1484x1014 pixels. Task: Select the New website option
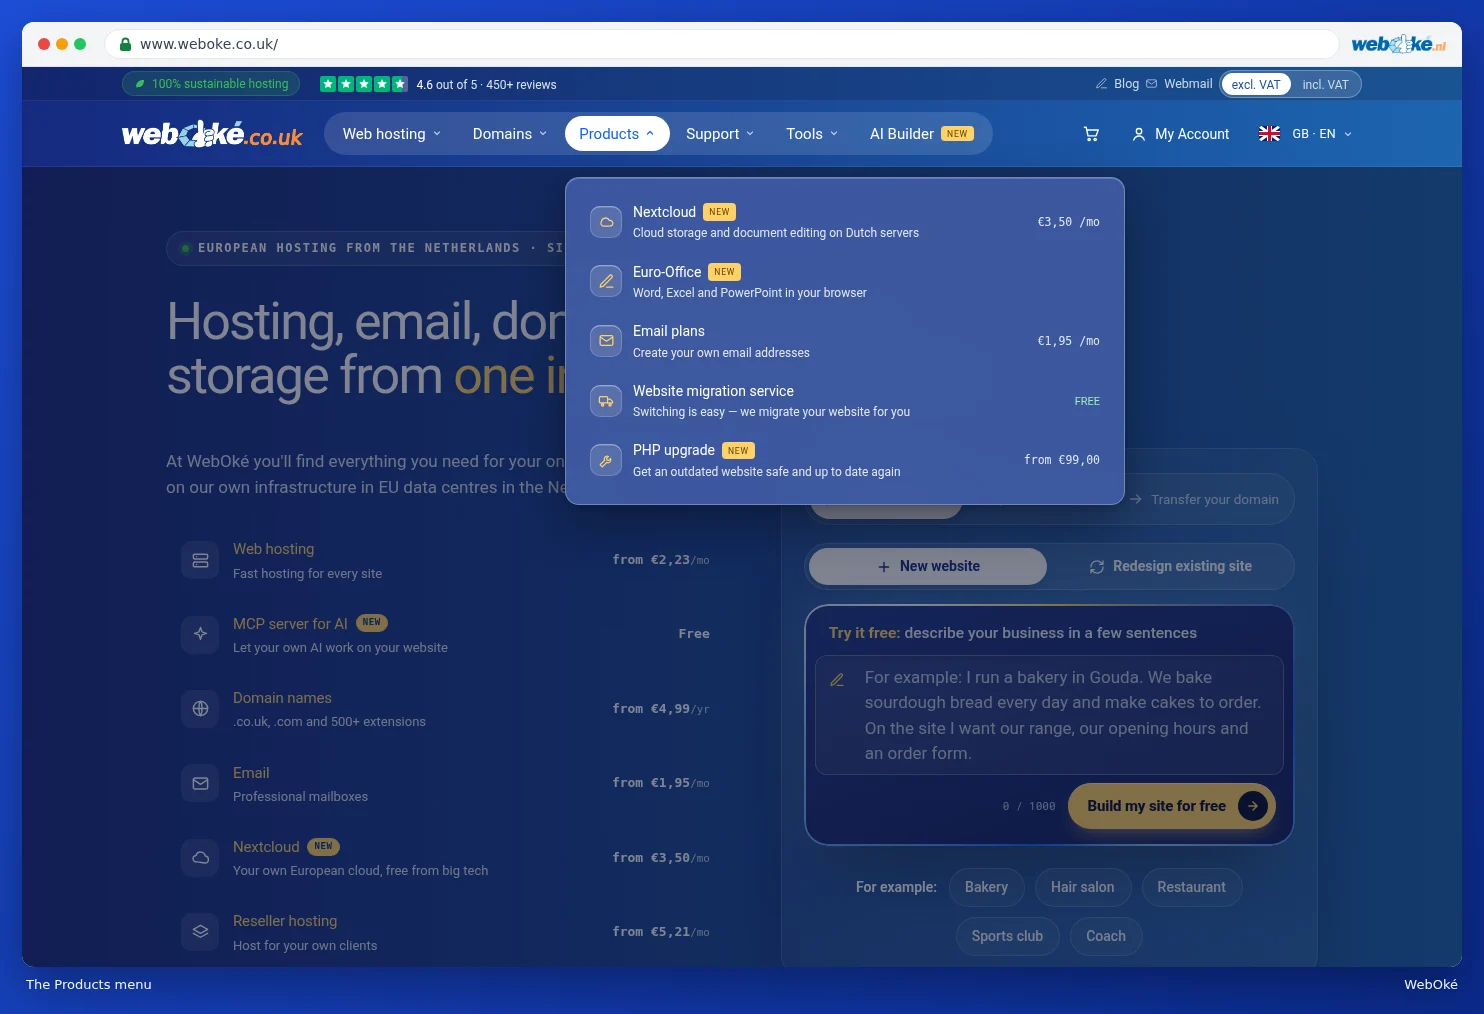(928, 566)
